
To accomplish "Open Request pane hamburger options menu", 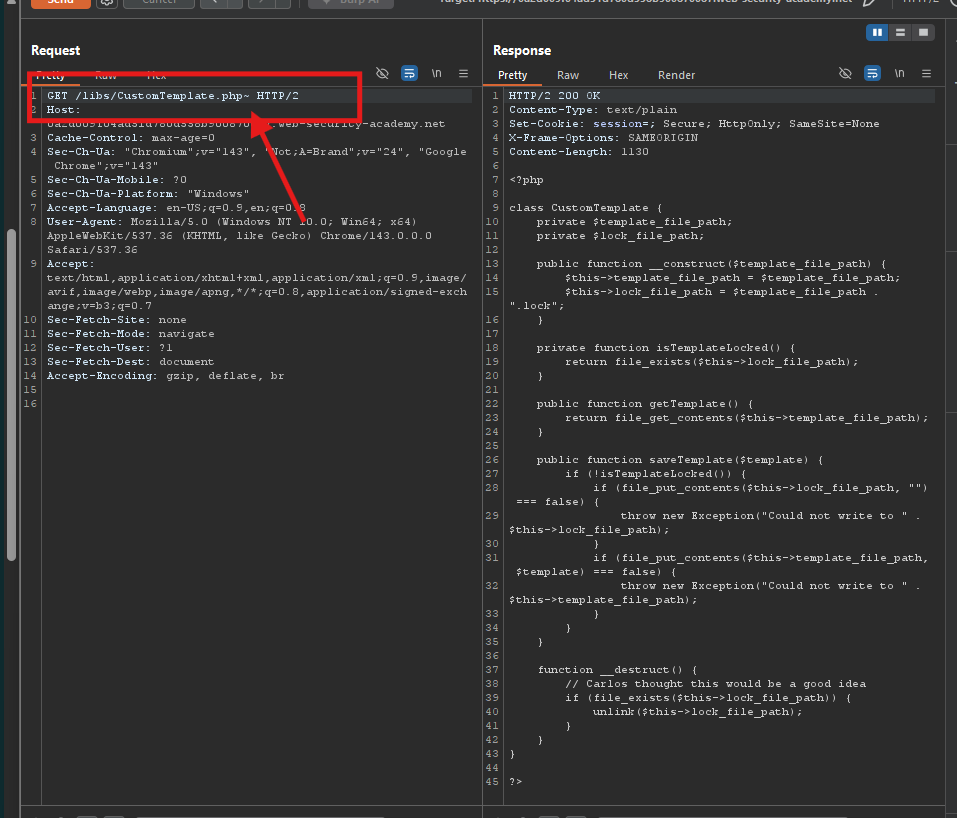I will tap(463, 73).
